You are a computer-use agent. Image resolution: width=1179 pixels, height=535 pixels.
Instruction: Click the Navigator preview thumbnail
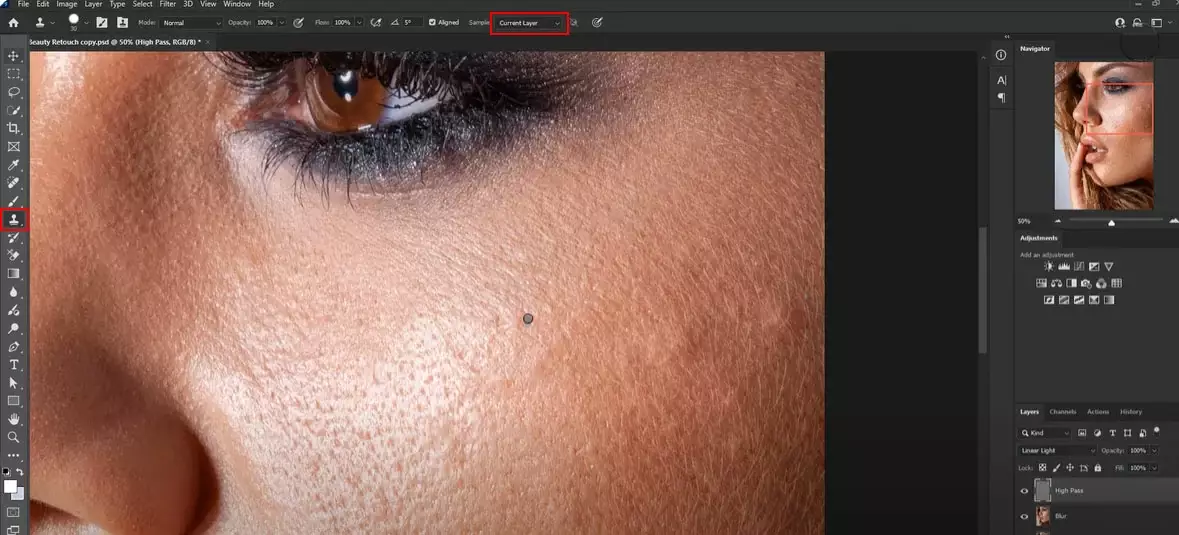point(1104,136)
